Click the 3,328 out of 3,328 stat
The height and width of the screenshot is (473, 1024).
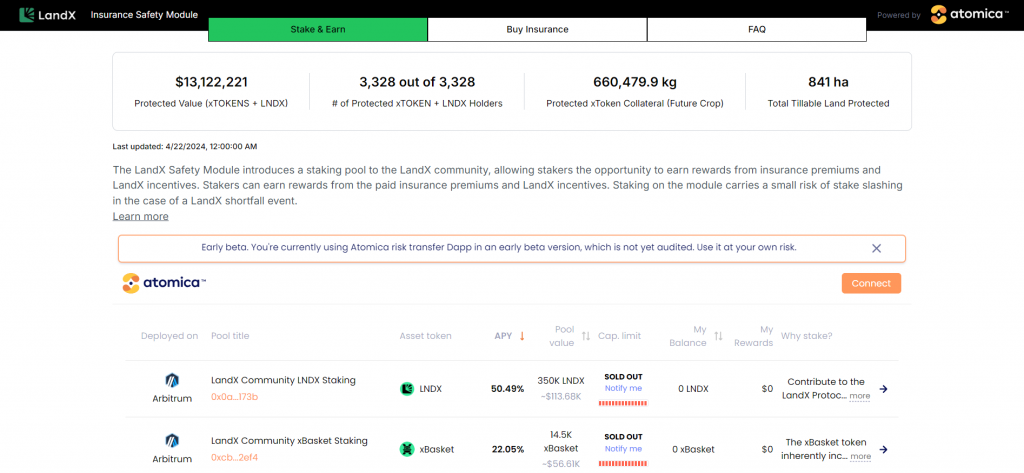(417, 82)
